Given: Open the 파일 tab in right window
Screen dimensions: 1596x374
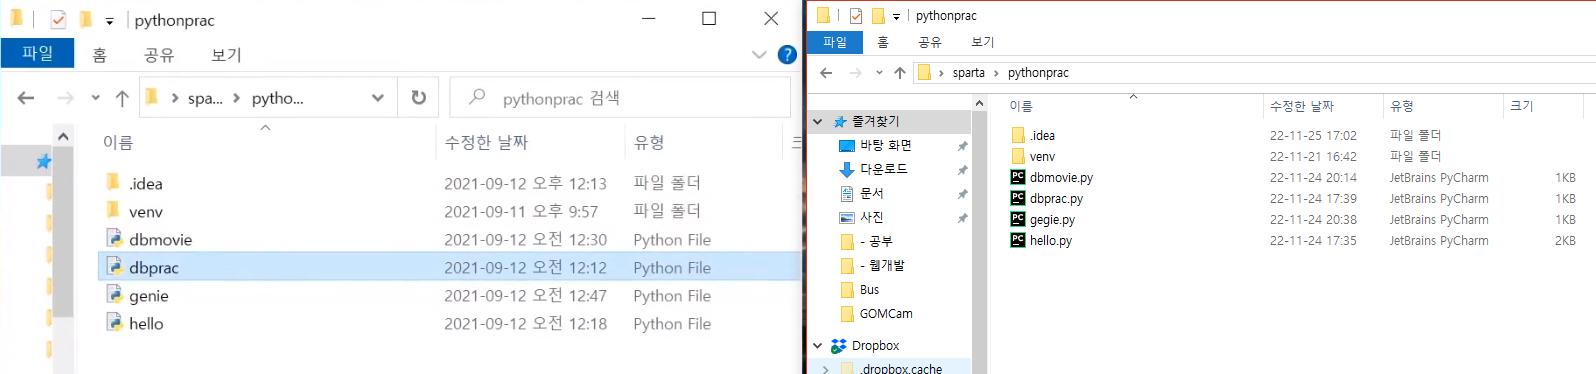Looking at the screenshot, I should click(835, 42).
